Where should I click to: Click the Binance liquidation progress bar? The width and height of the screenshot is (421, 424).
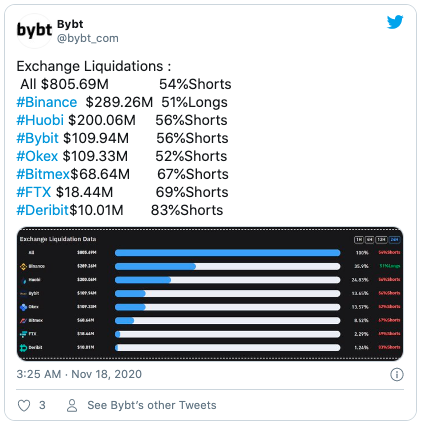click(228, 266)
